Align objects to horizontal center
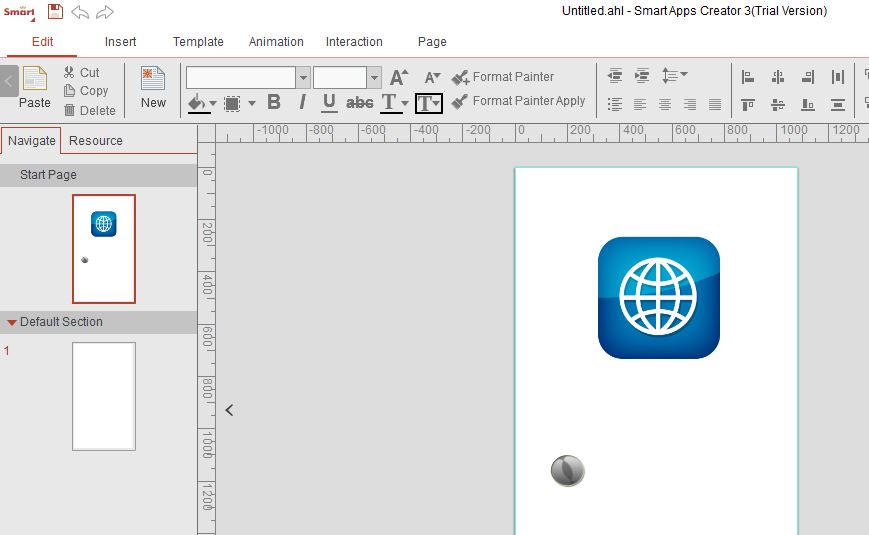 778,77
